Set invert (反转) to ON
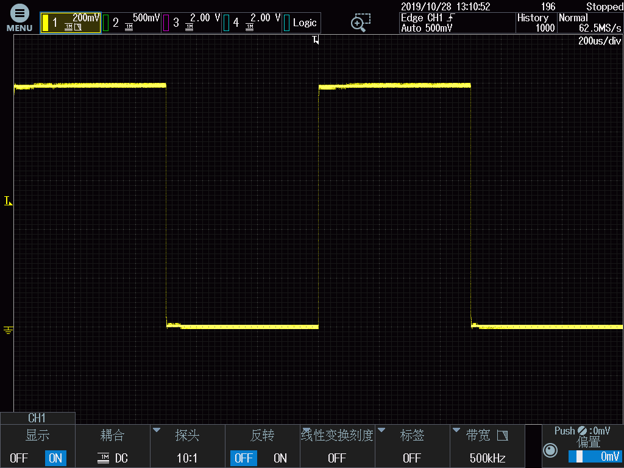The height and width of the screenshot is (468, 624). (280, 458)
